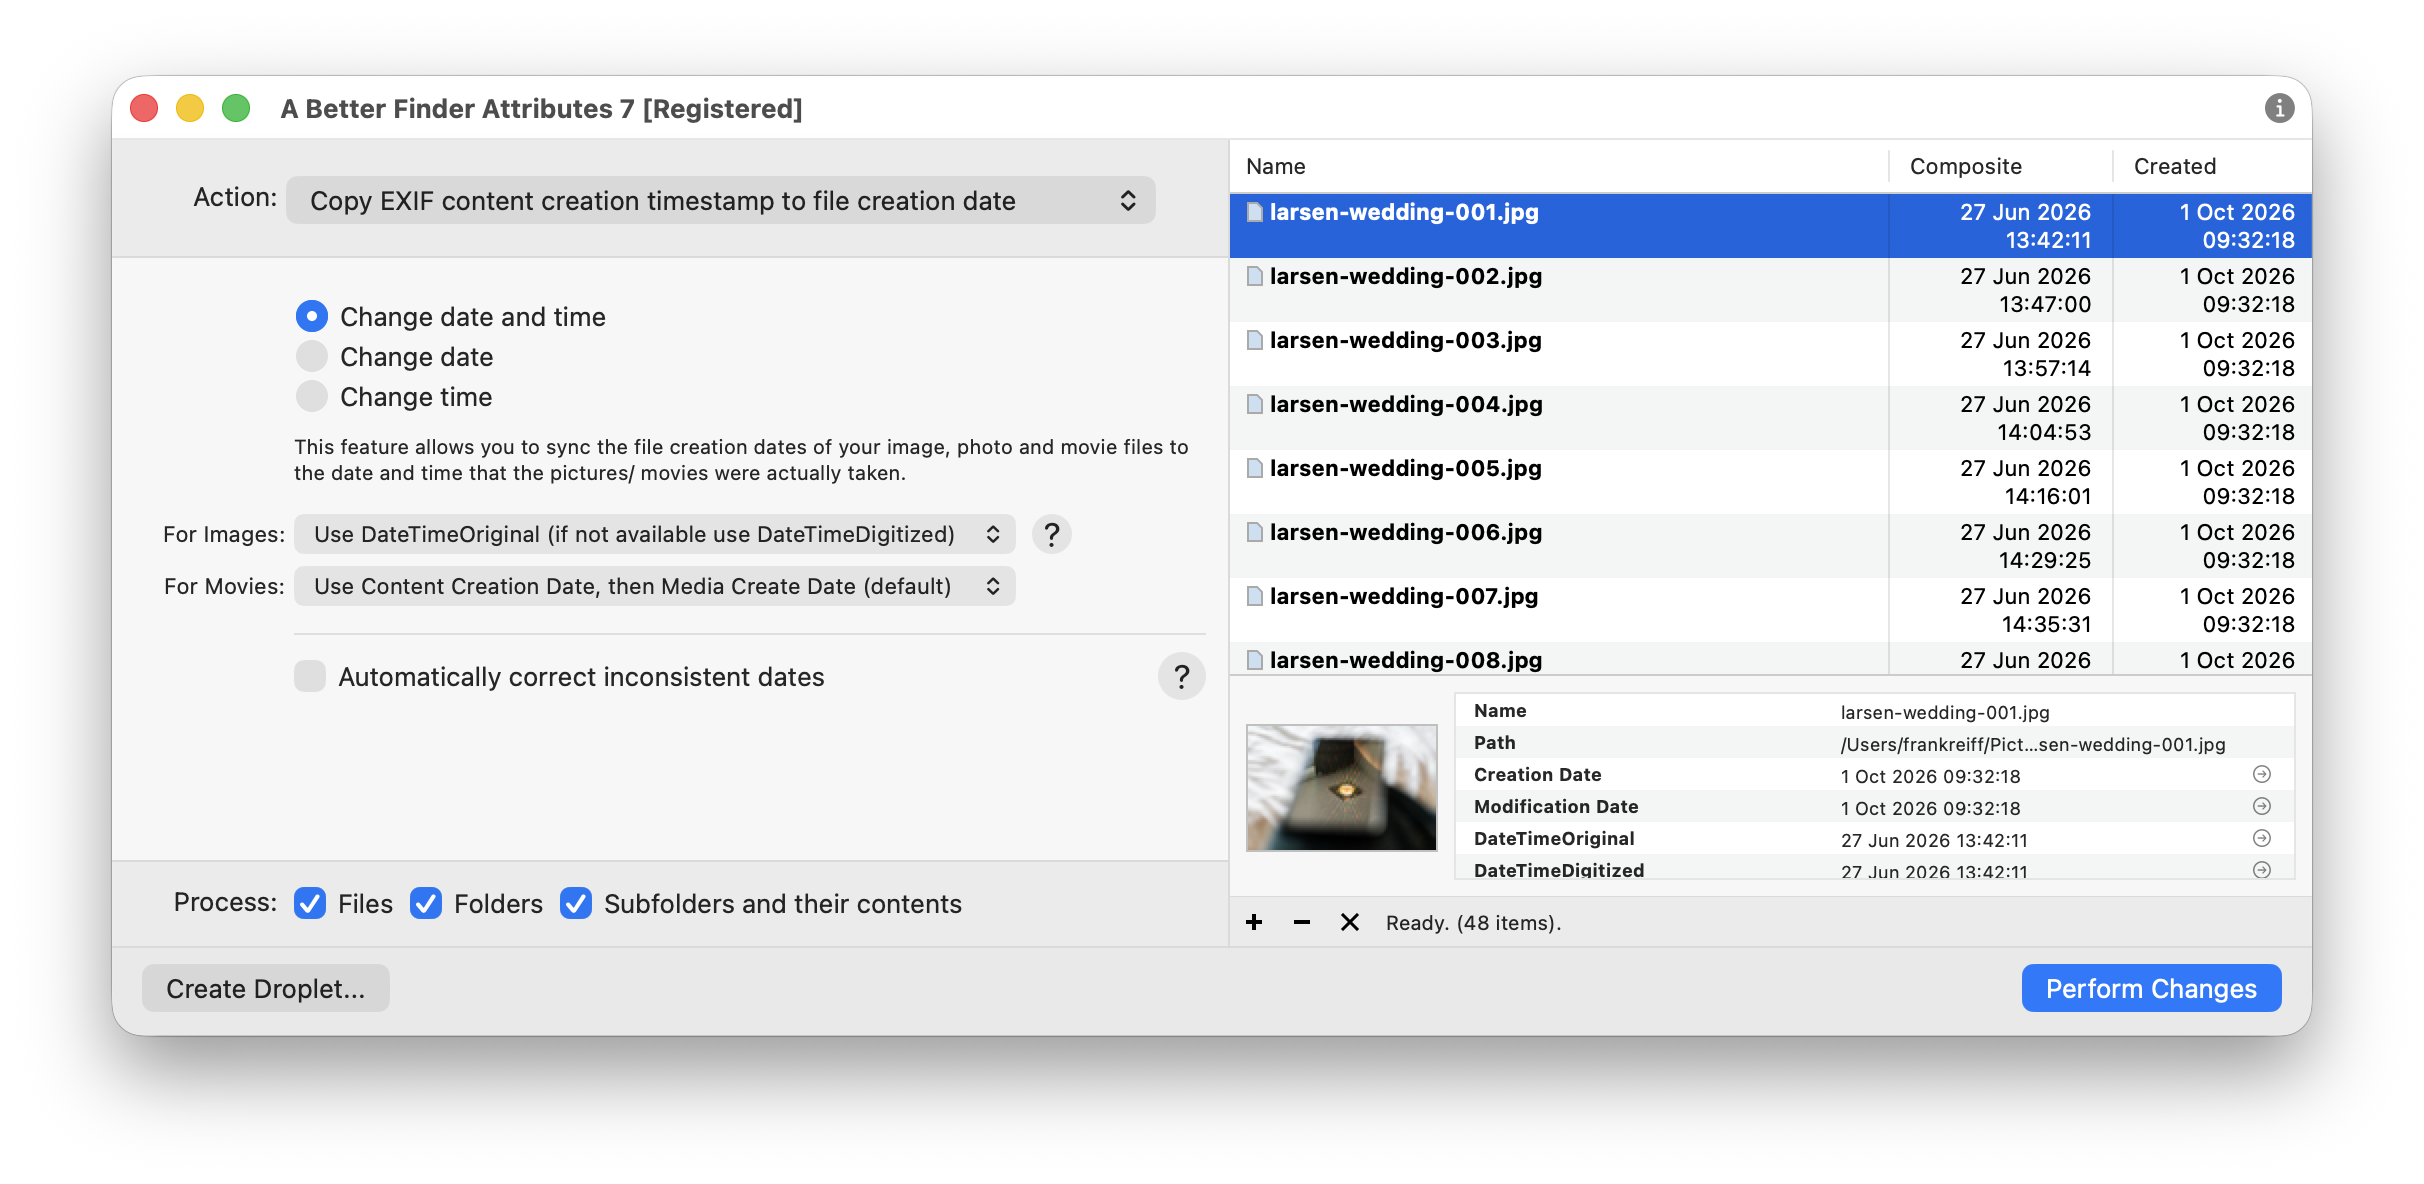Image resolution: width=2424 pixels, height=1184 pixels.
Task: Click file icon of larsen-wedding-005.jpg
Action: (x=1255, y=468)
